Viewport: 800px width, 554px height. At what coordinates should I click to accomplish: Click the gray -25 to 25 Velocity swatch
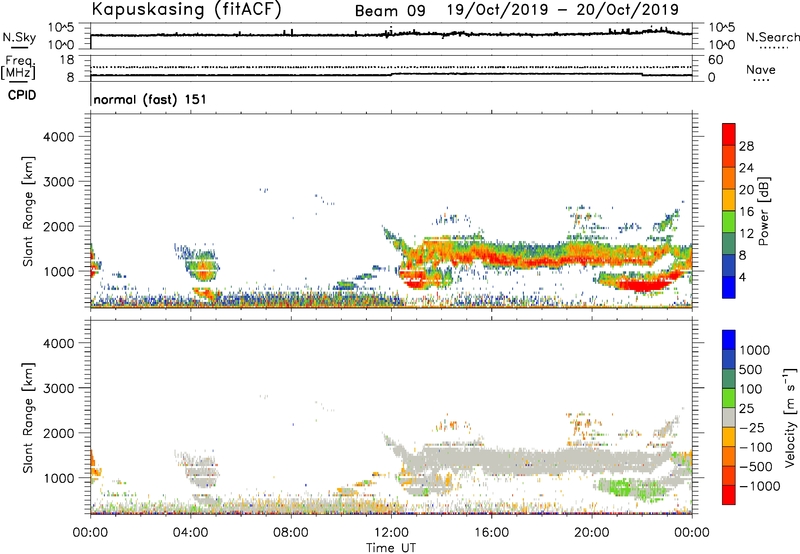click(x=729, y=418)
